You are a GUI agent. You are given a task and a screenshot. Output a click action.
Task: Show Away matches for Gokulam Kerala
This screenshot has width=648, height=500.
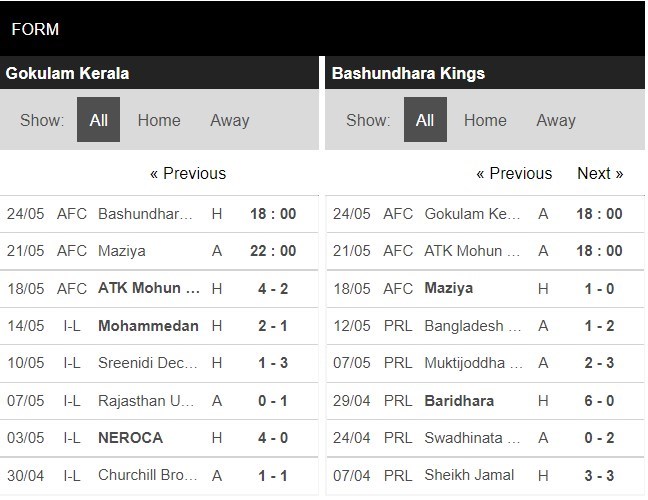pos(229,120)
